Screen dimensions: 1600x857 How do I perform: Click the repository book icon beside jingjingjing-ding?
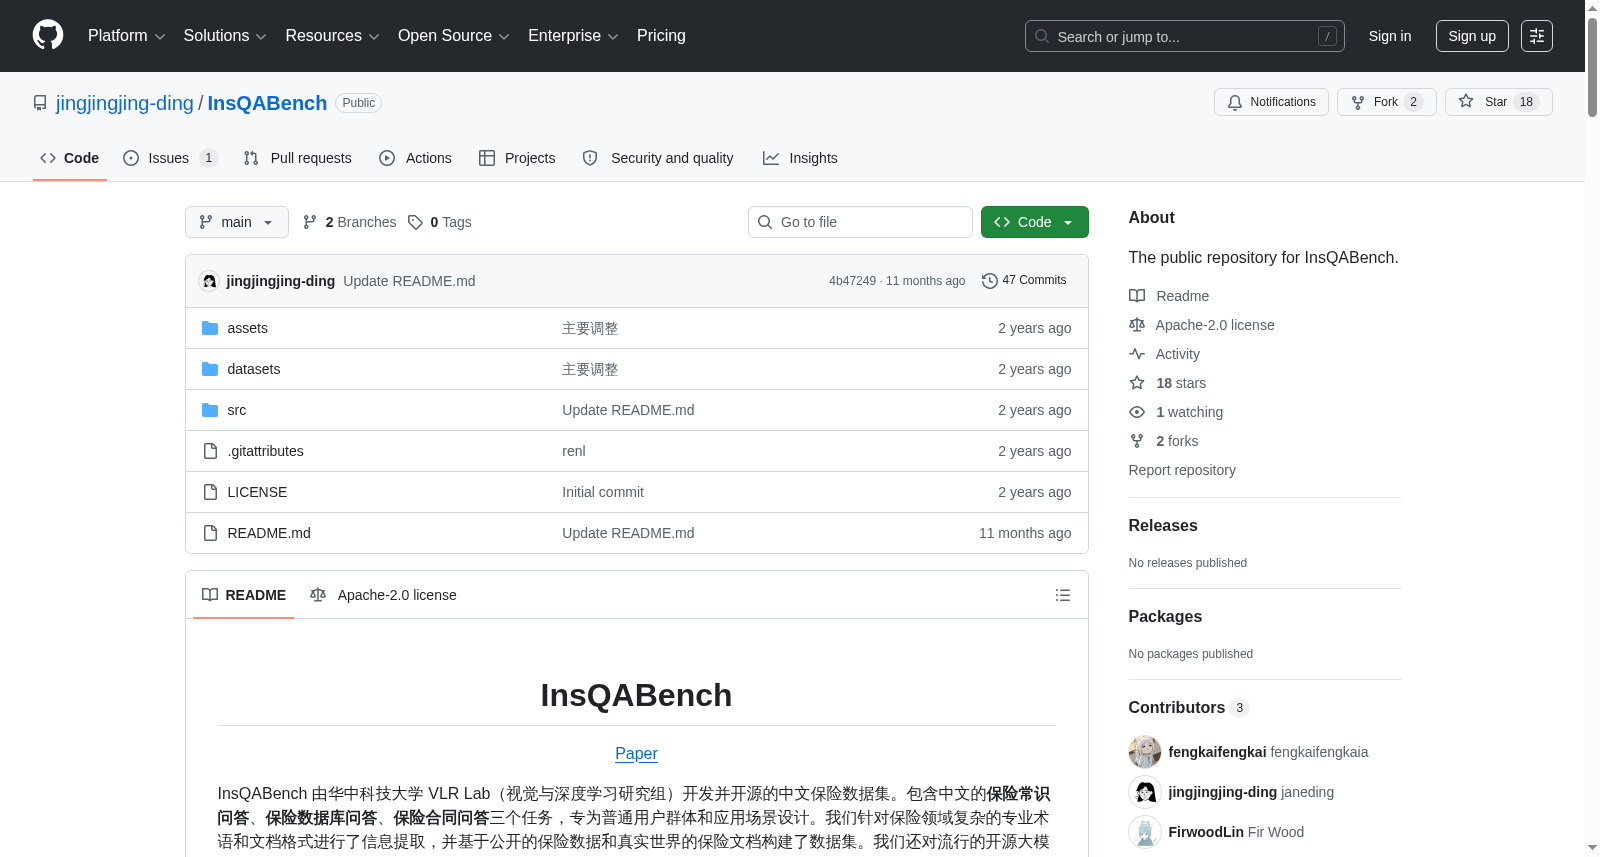tap(40, 103)
